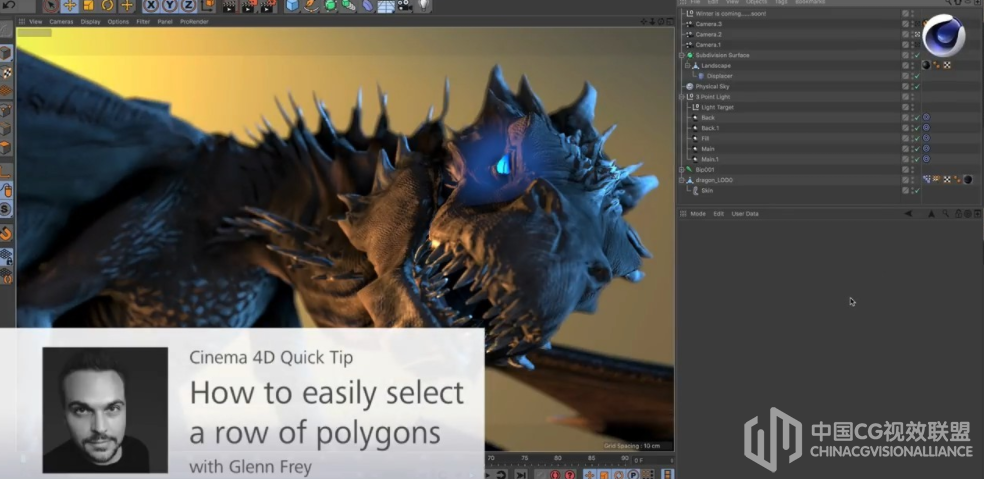Select Camera.2 in object list
The width and height of the screenshot is (984, 479).
(x=709, y=35)
